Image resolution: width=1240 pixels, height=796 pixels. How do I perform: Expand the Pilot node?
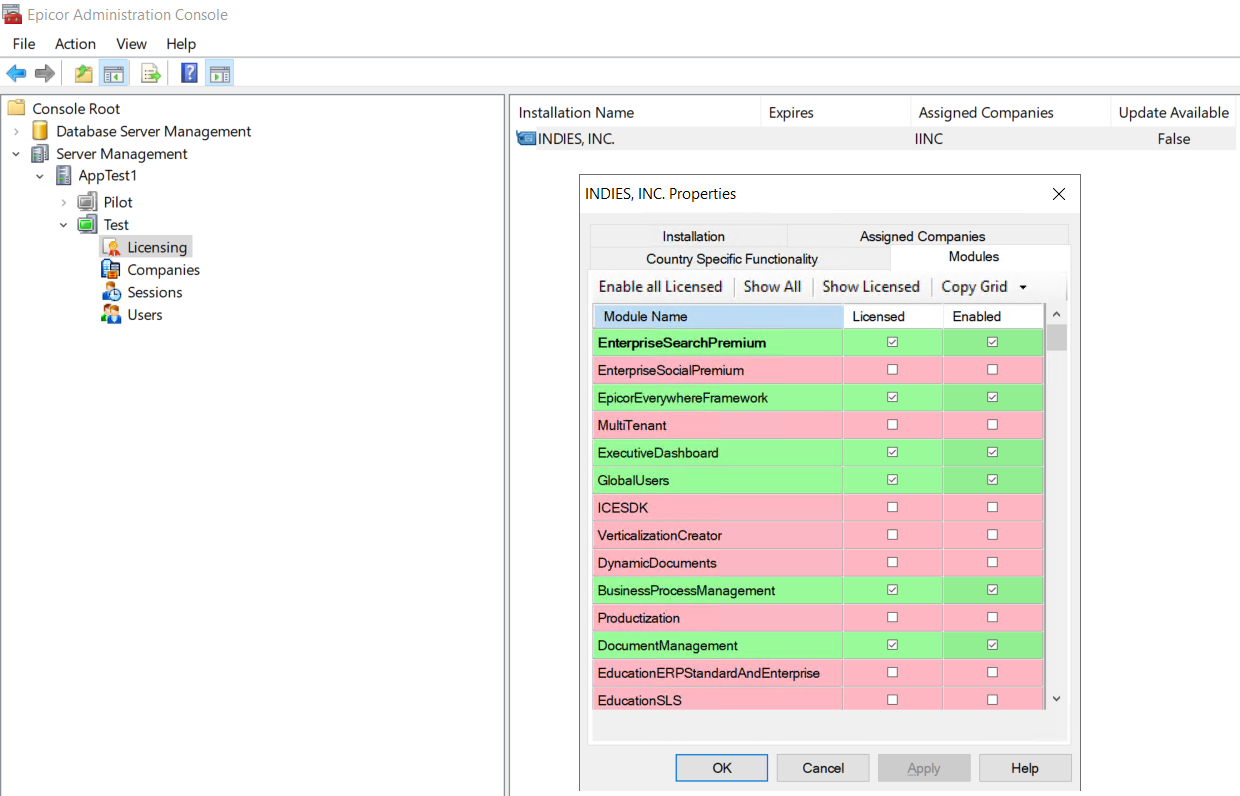tap(64, 202)
